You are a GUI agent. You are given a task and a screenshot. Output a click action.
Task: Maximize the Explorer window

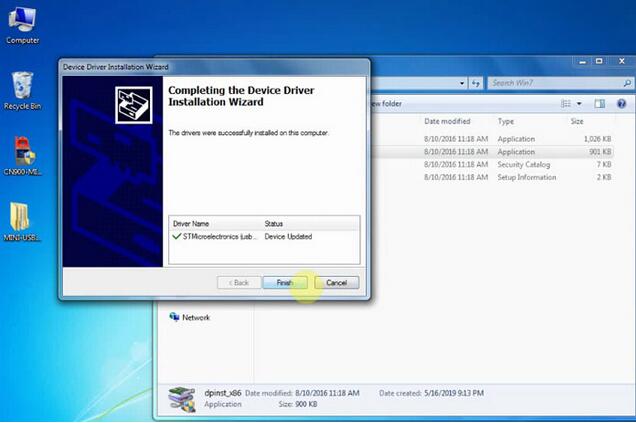(599, 62)
